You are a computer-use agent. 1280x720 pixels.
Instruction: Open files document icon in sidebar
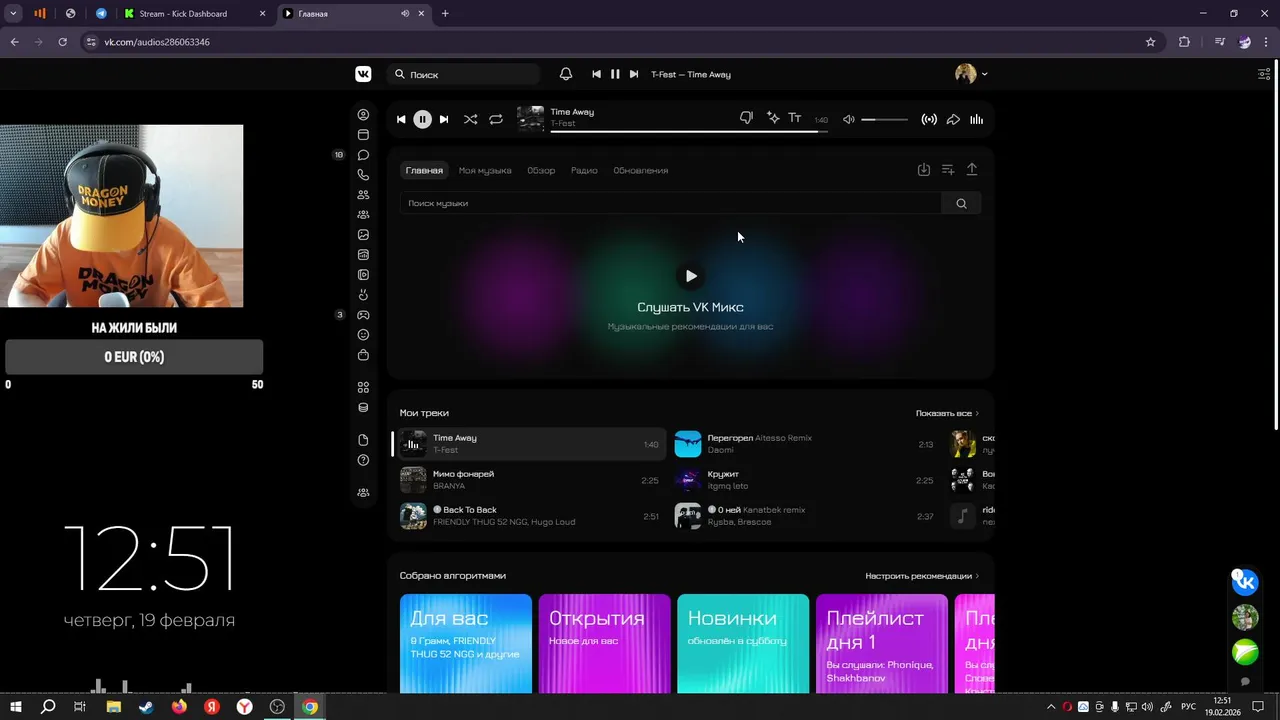(x=363, y=440)
